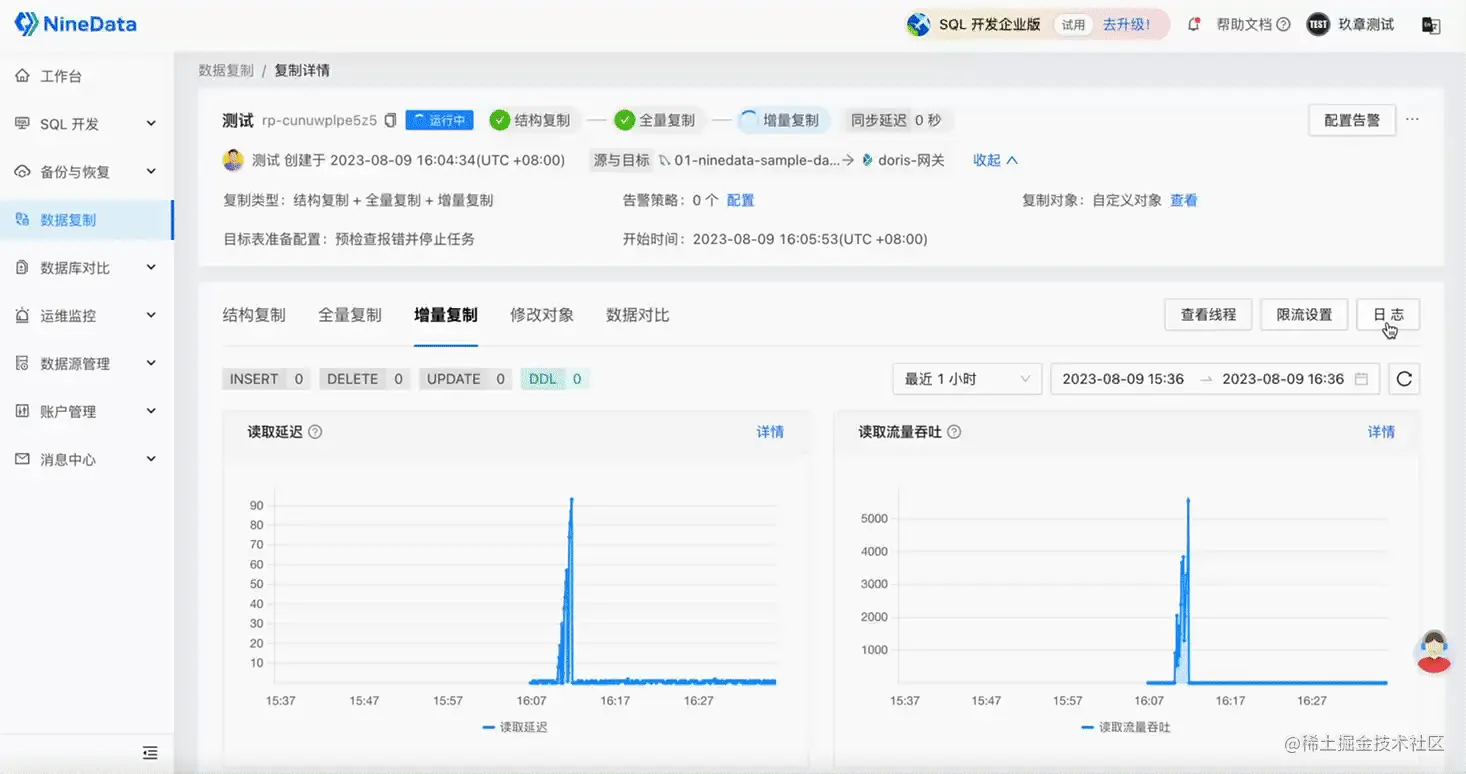This screenshot has width=1466, height=774.
Task: Copy the task ID rp-cunuwplpe5z5
Action: coord(391,121)
